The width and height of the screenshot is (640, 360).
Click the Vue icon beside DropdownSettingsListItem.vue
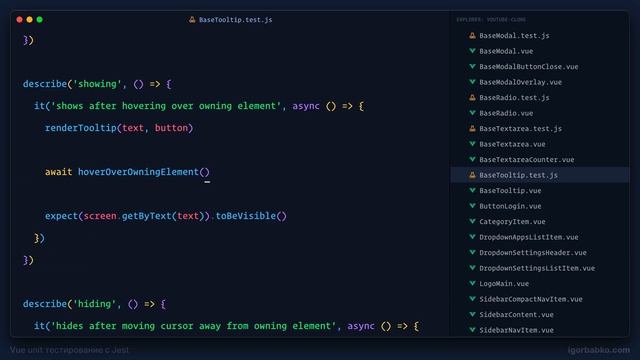(472, 268)
